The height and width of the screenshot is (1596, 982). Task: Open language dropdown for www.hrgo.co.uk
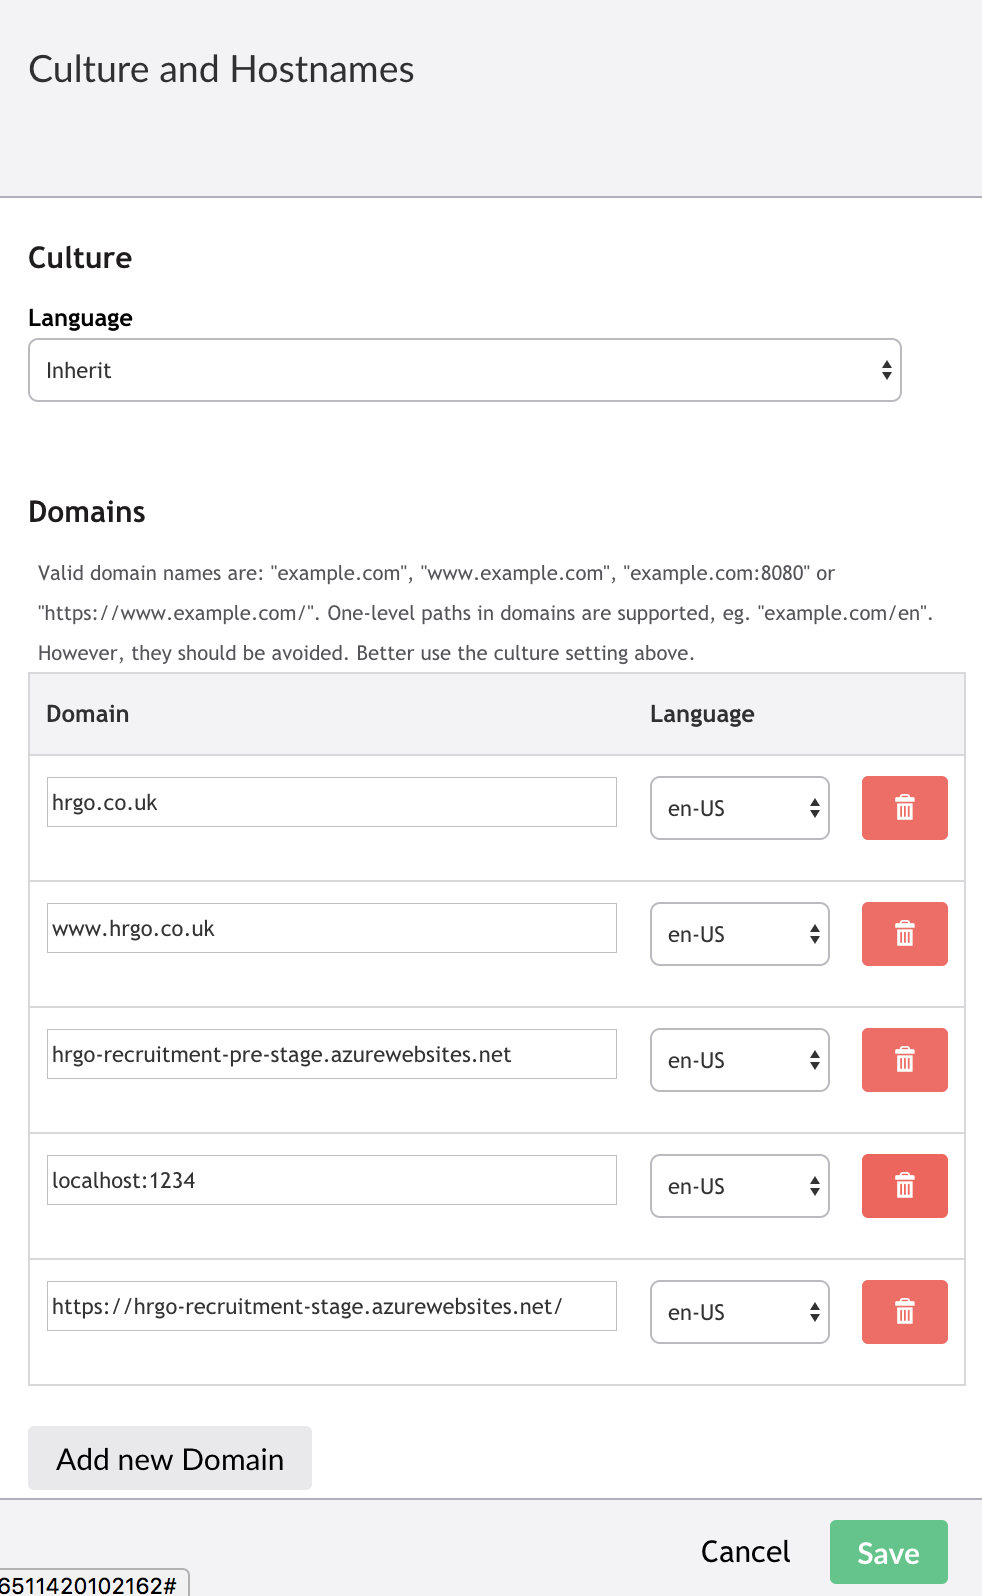(x=740, y=934)
